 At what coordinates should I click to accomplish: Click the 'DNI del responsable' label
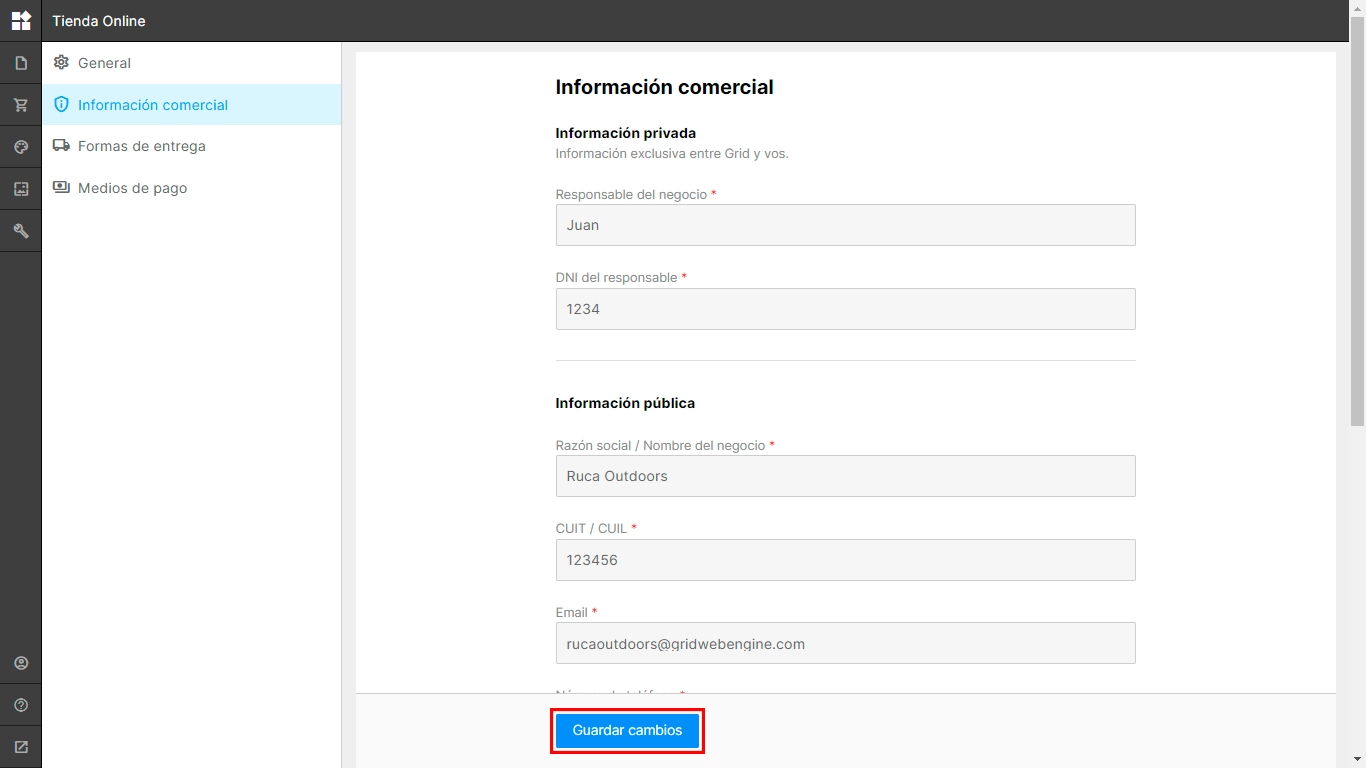coord(616,277)
